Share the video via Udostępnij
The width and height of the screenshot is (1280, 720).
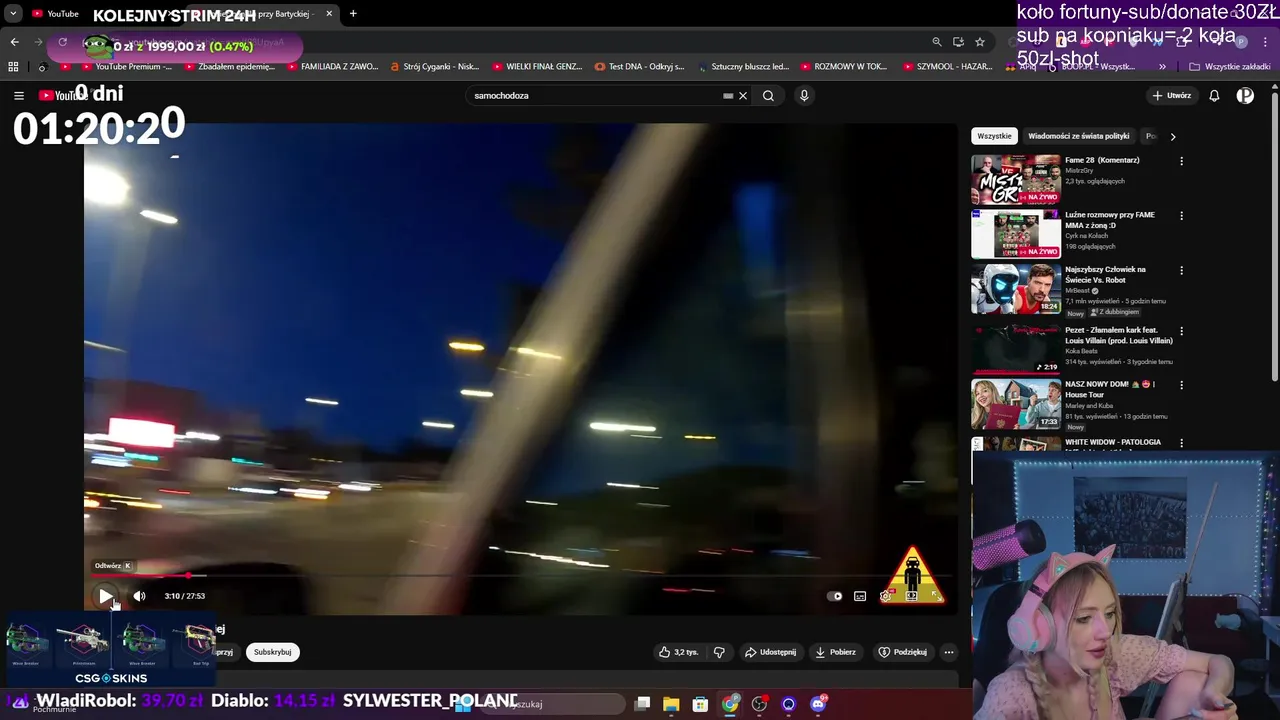[x=770, y=652]
